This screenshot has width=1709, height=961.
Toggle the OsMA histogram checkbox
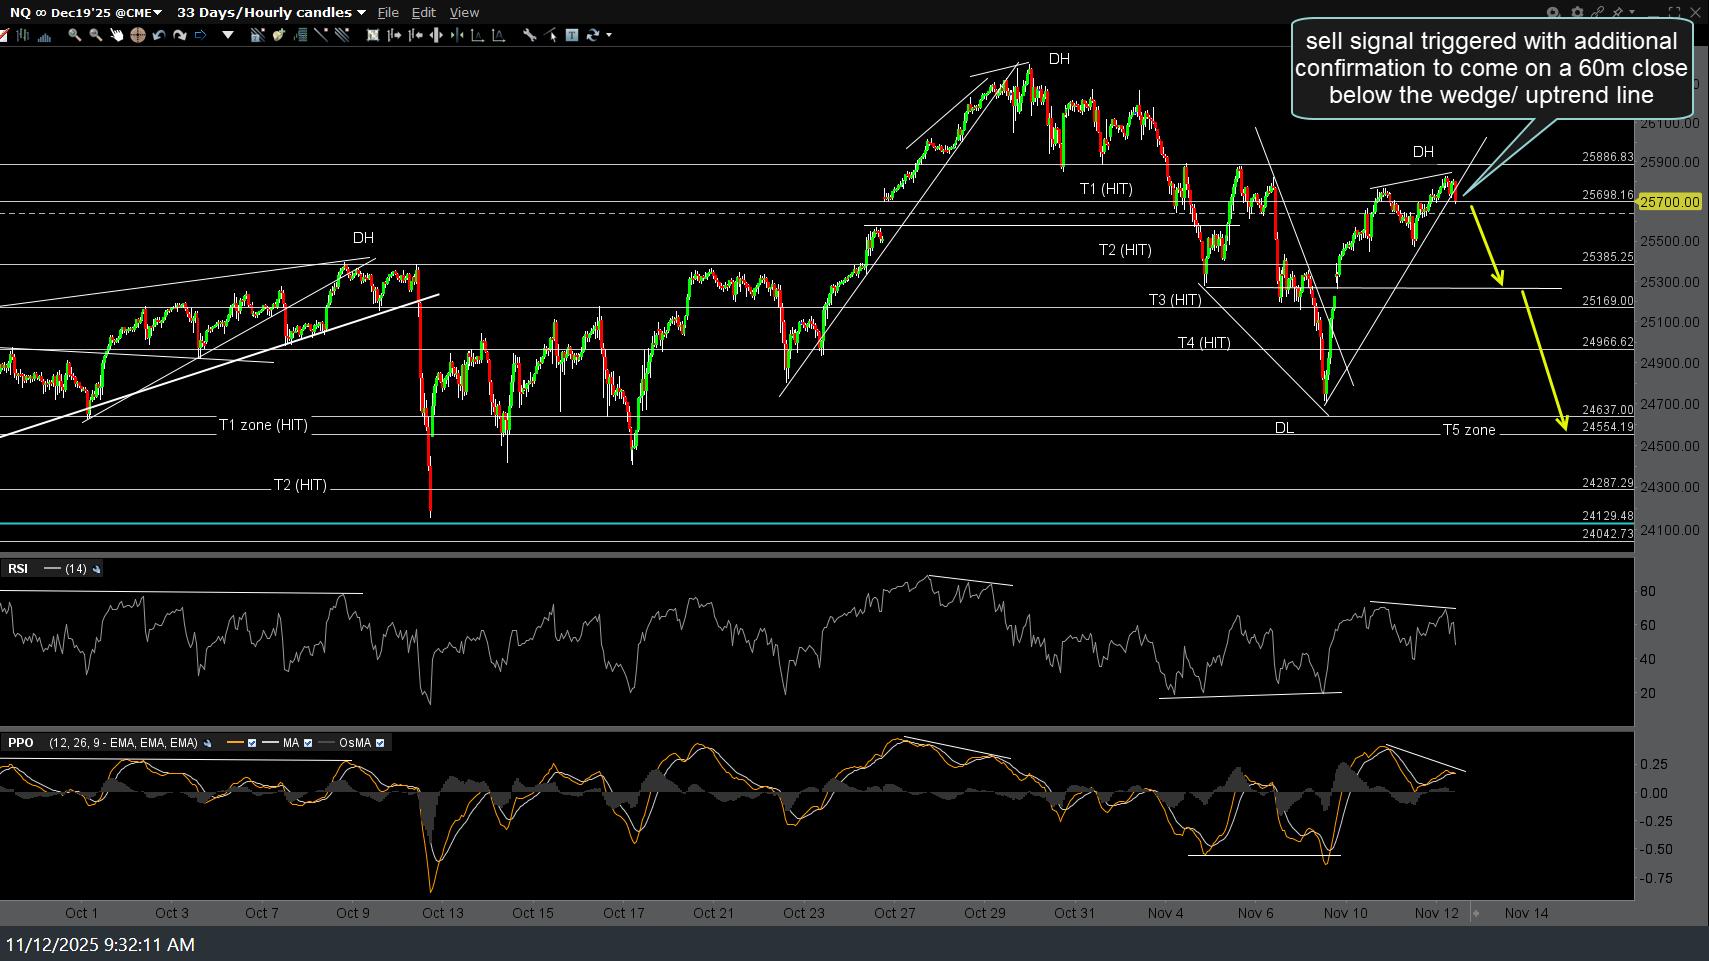point(380,743)
